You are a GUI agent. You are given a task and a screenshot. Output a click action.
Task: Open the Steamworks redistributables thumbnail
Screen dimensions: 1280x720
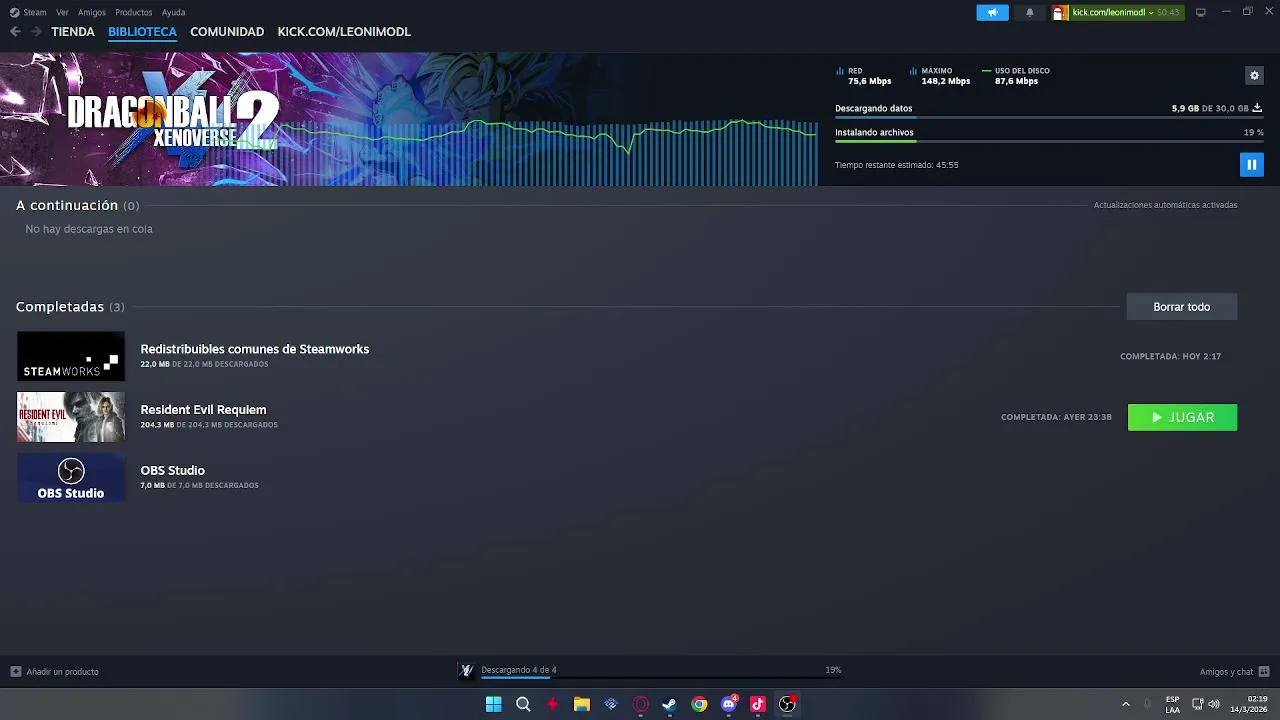pos(71,356)
